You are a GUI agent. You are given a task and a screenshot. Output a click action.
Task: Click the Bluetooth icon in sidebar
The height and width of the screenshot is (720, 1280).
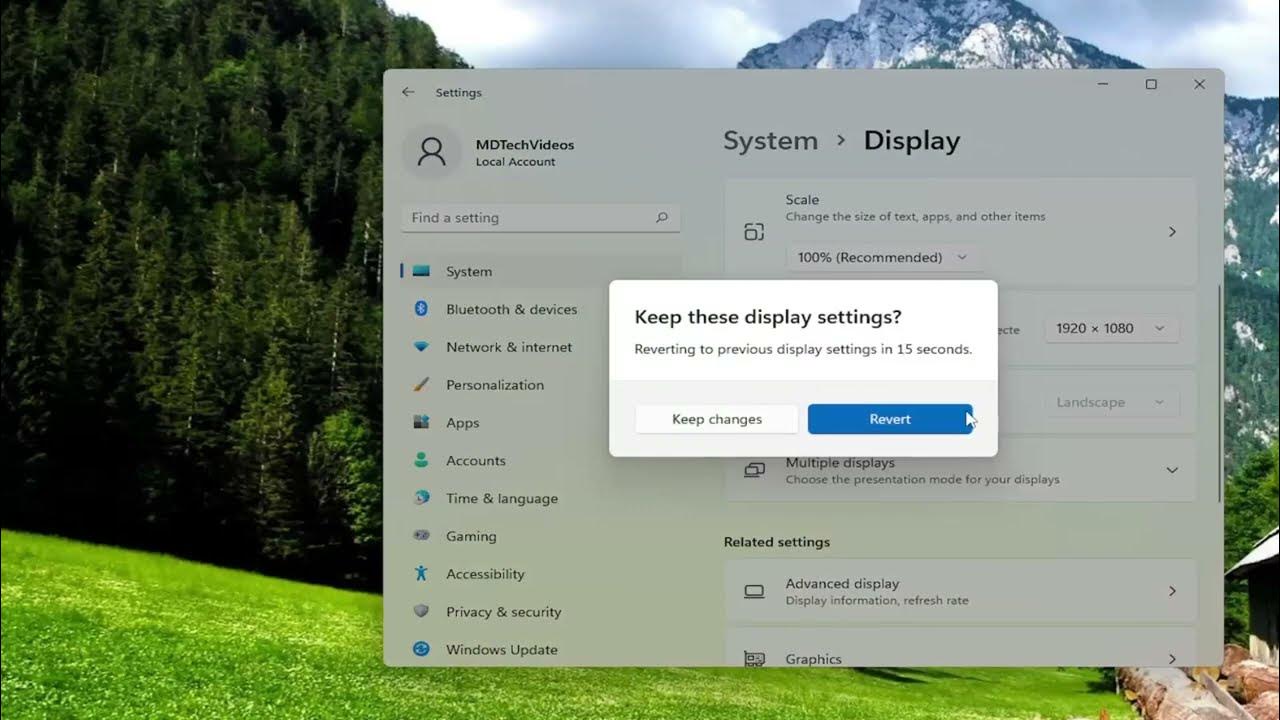click(x=422, y=309)
